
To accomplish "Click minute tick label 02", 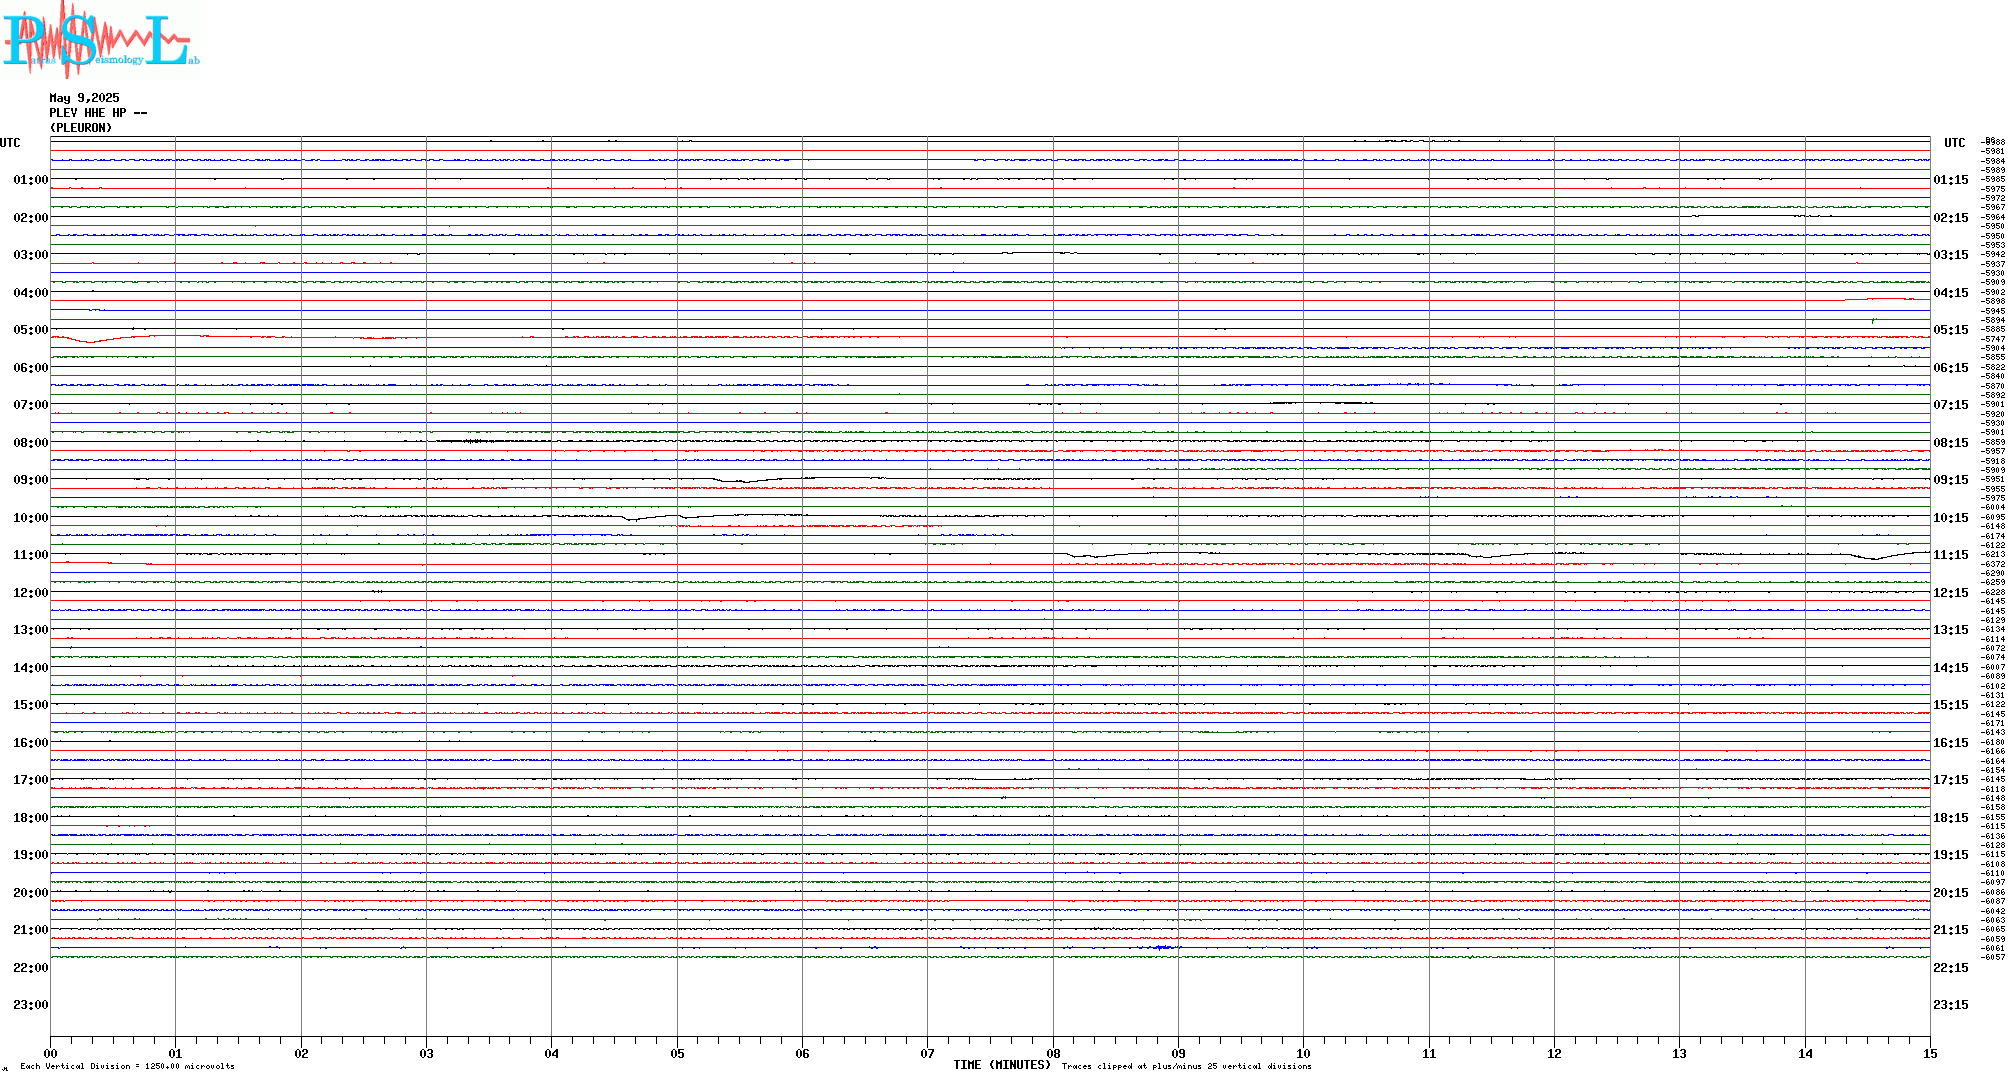I will 301,1053.
